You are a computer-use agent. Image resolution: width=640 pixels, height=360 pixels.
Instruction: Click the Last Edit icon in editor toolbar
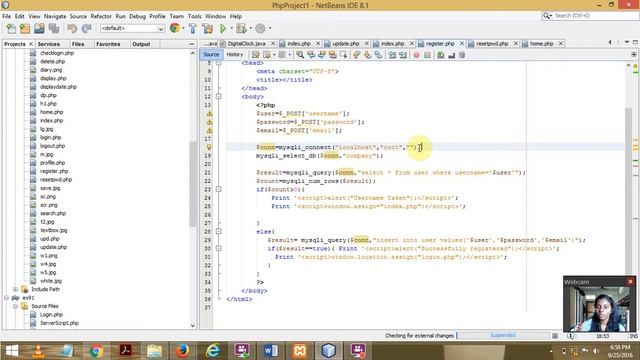[256, 55]
